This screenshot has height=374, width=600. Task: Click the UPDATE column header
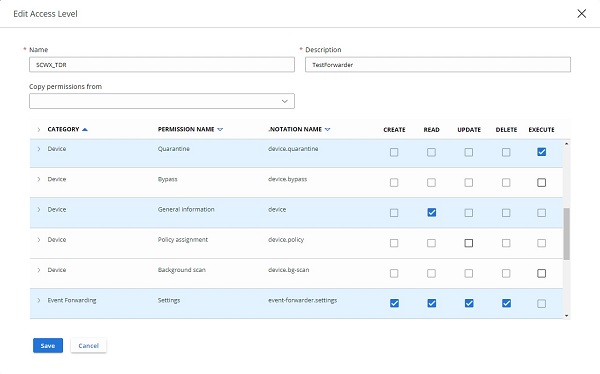click(x=469, y=130)
